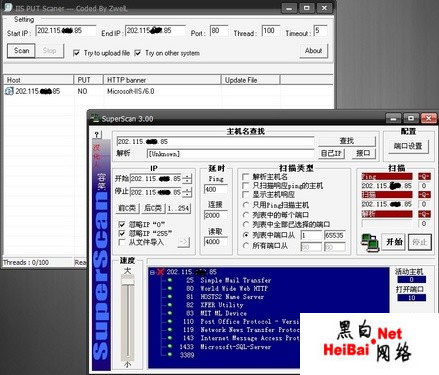The width and height of the screenshot is (439, 375).
Task: Click the green dot for port 80
Action: coord(170,288)
